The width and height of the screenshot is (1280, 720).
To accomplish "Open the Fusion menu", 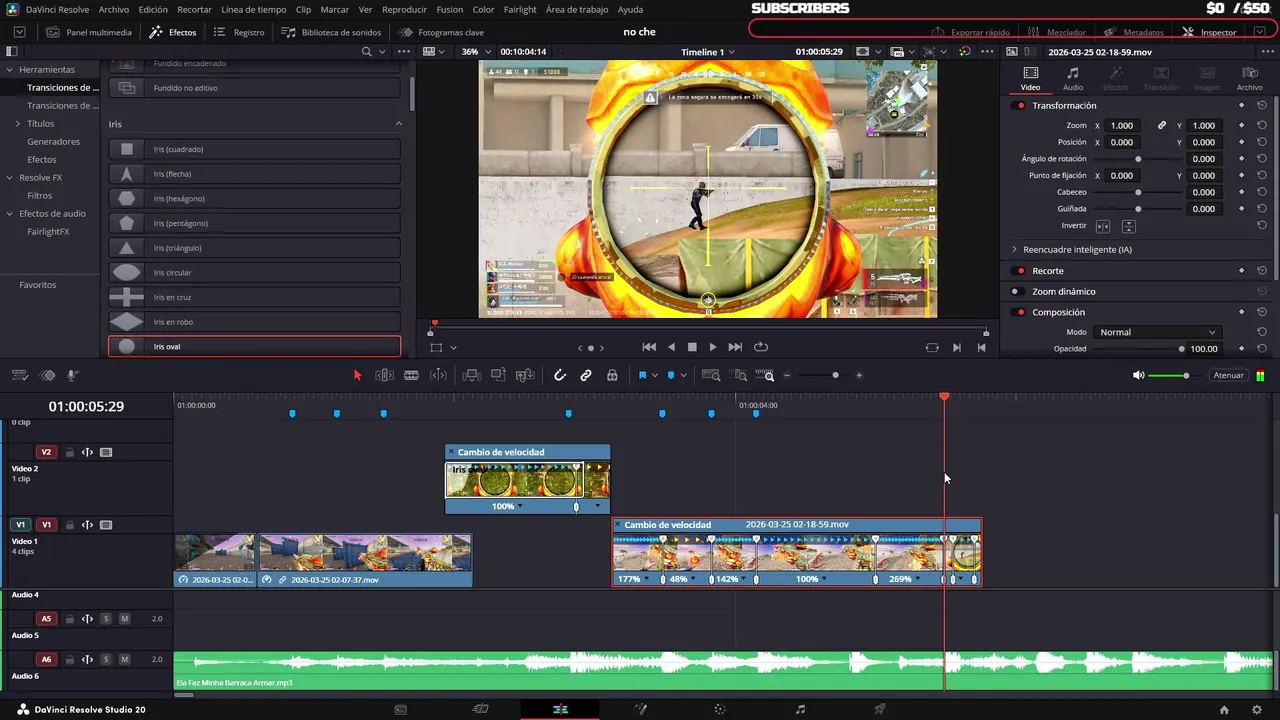I will point(450,9).
